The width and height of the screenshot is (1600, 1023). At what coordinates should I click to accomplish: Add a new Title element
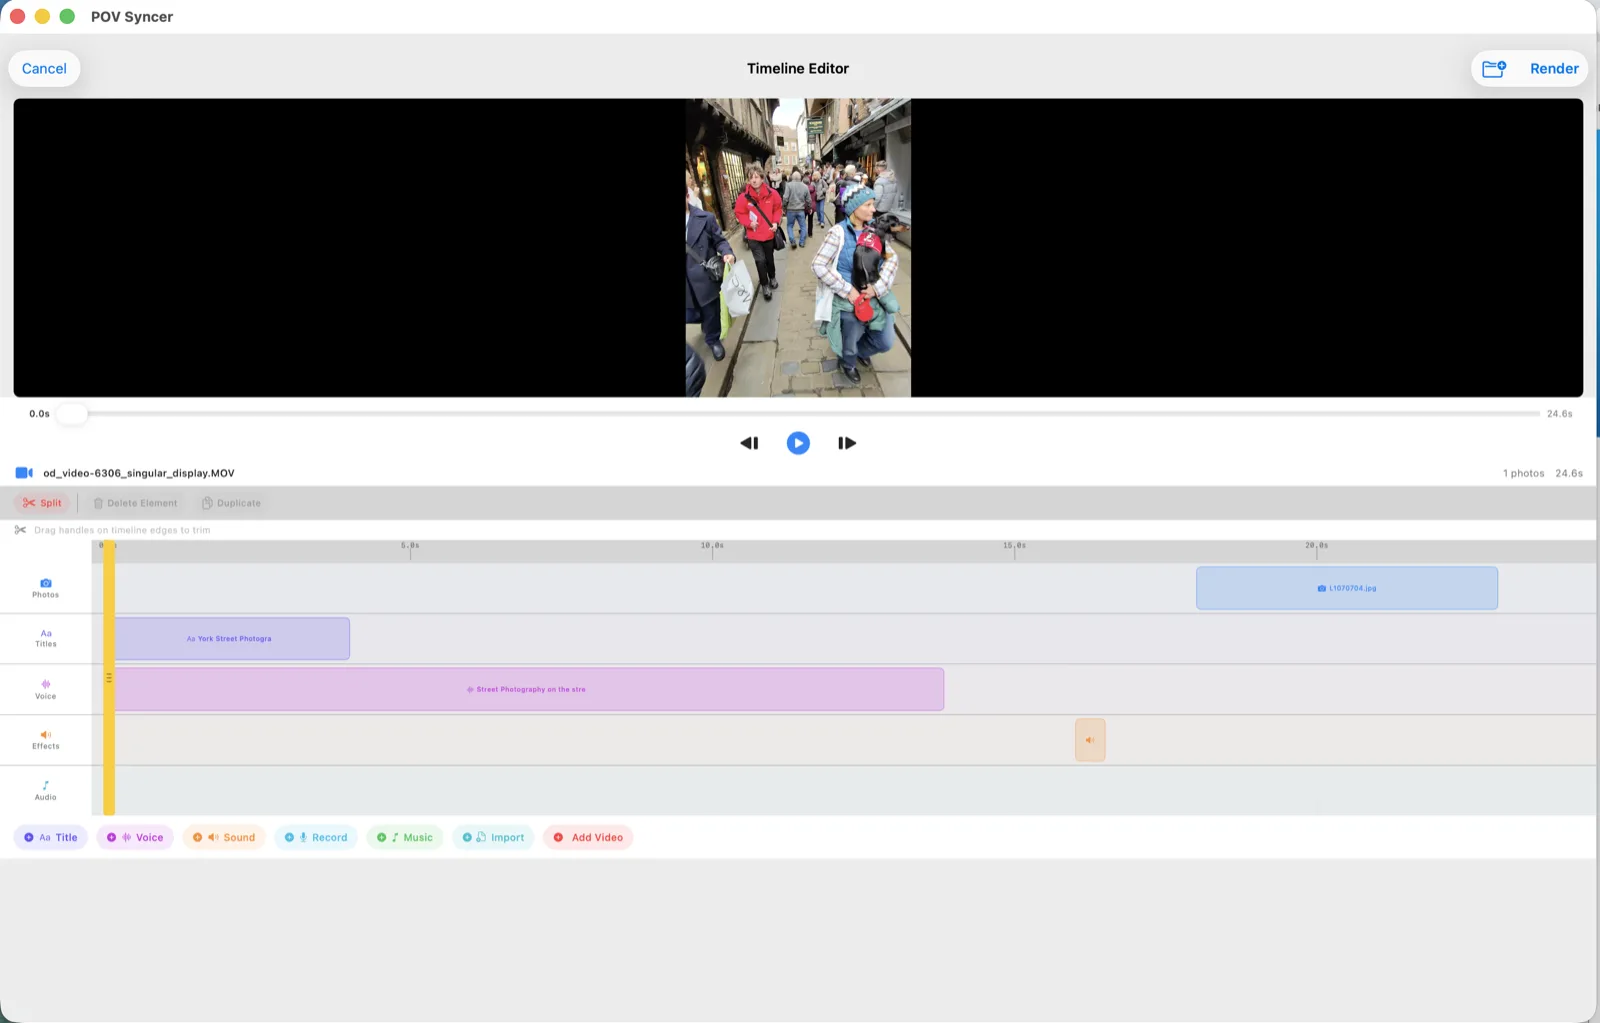[x=51, y=837]
